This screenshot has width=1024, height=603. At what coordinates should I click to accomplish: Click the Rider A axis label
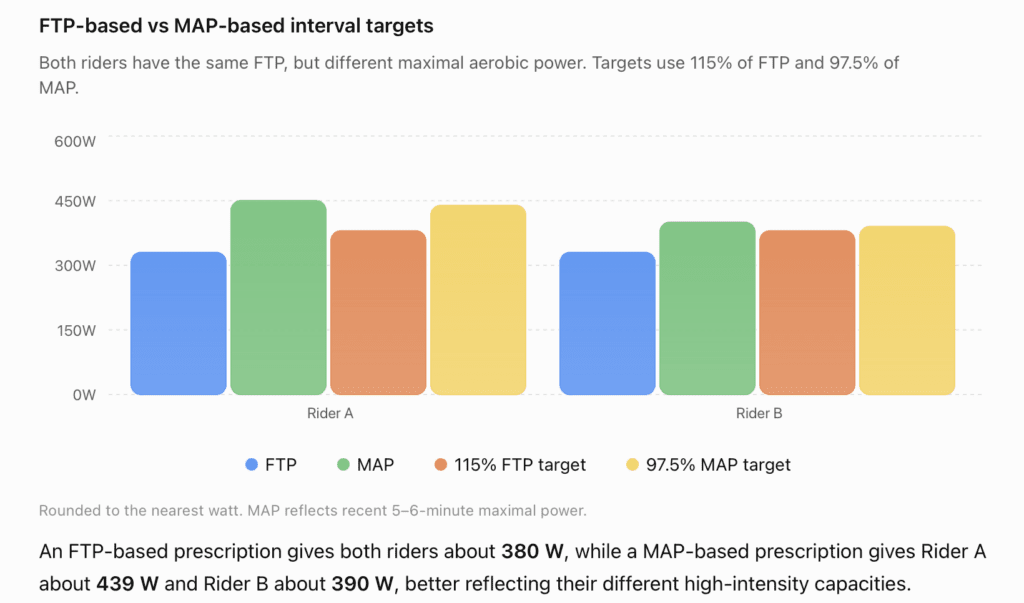[330, 414]
